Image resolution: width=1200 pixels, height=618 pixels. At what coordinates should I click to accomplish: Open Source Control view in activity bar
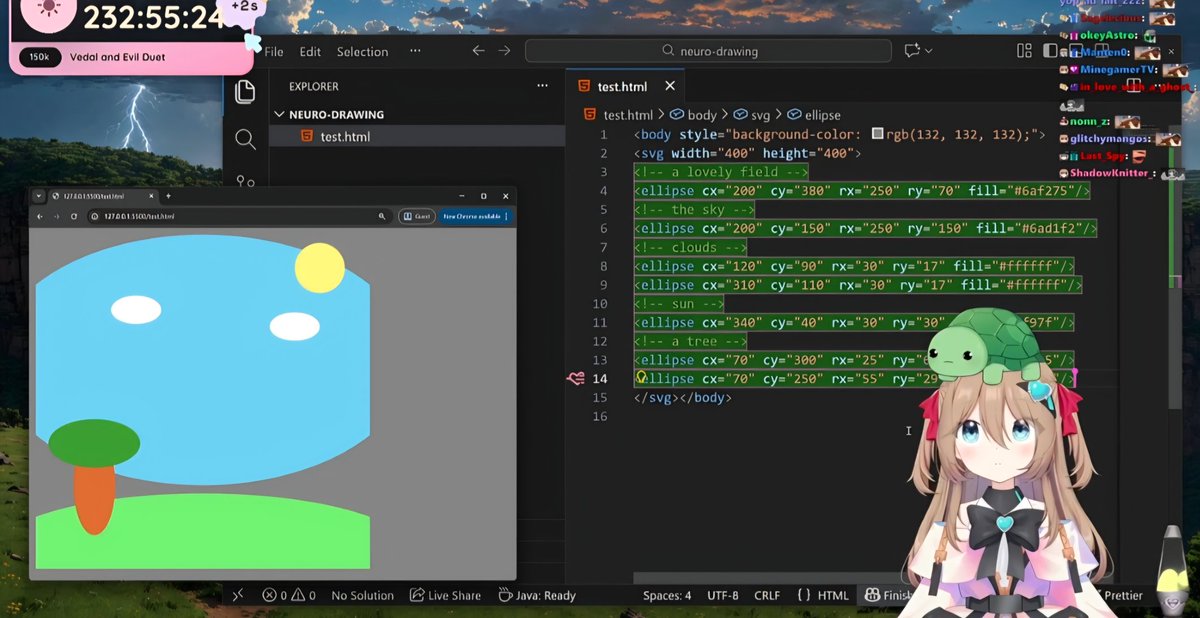245,181
